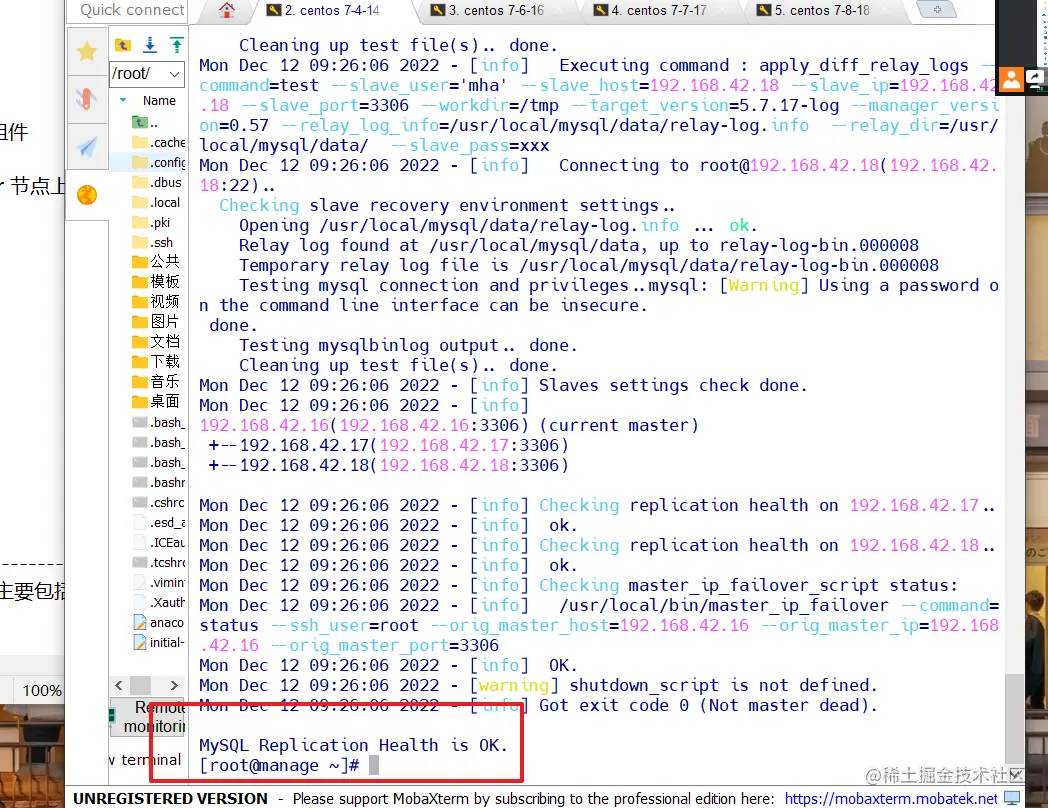Open the home tab icon
The height and width of the screenshot is (808, 1048).
coord(227,10)
